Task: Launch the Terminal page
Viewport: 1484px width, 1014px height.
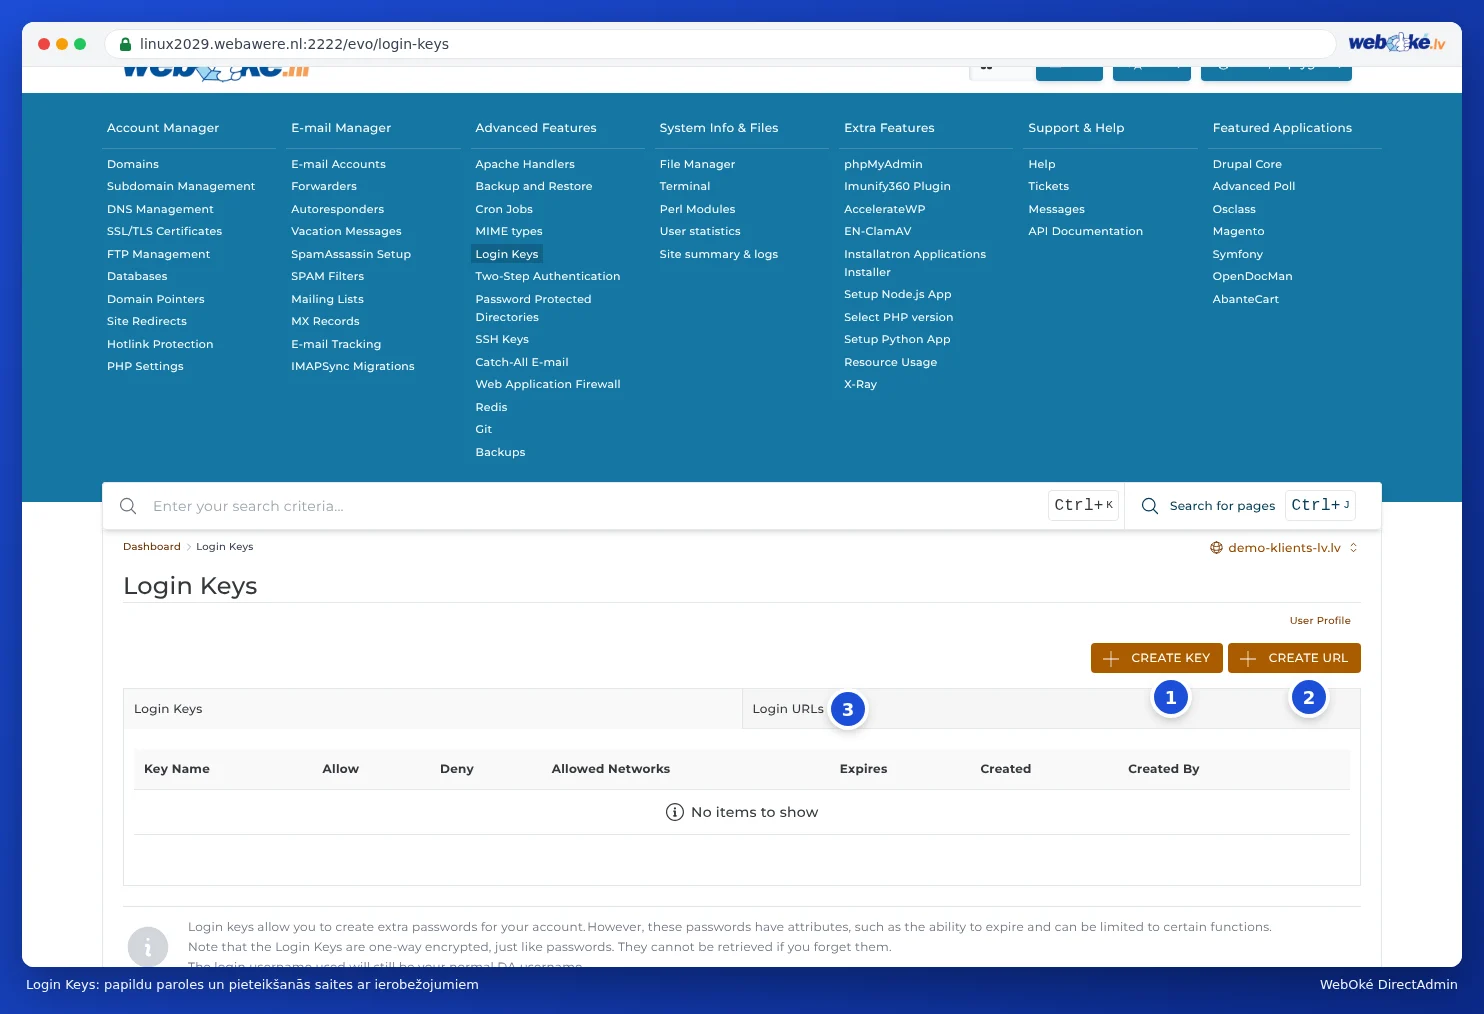Action: 685,186
